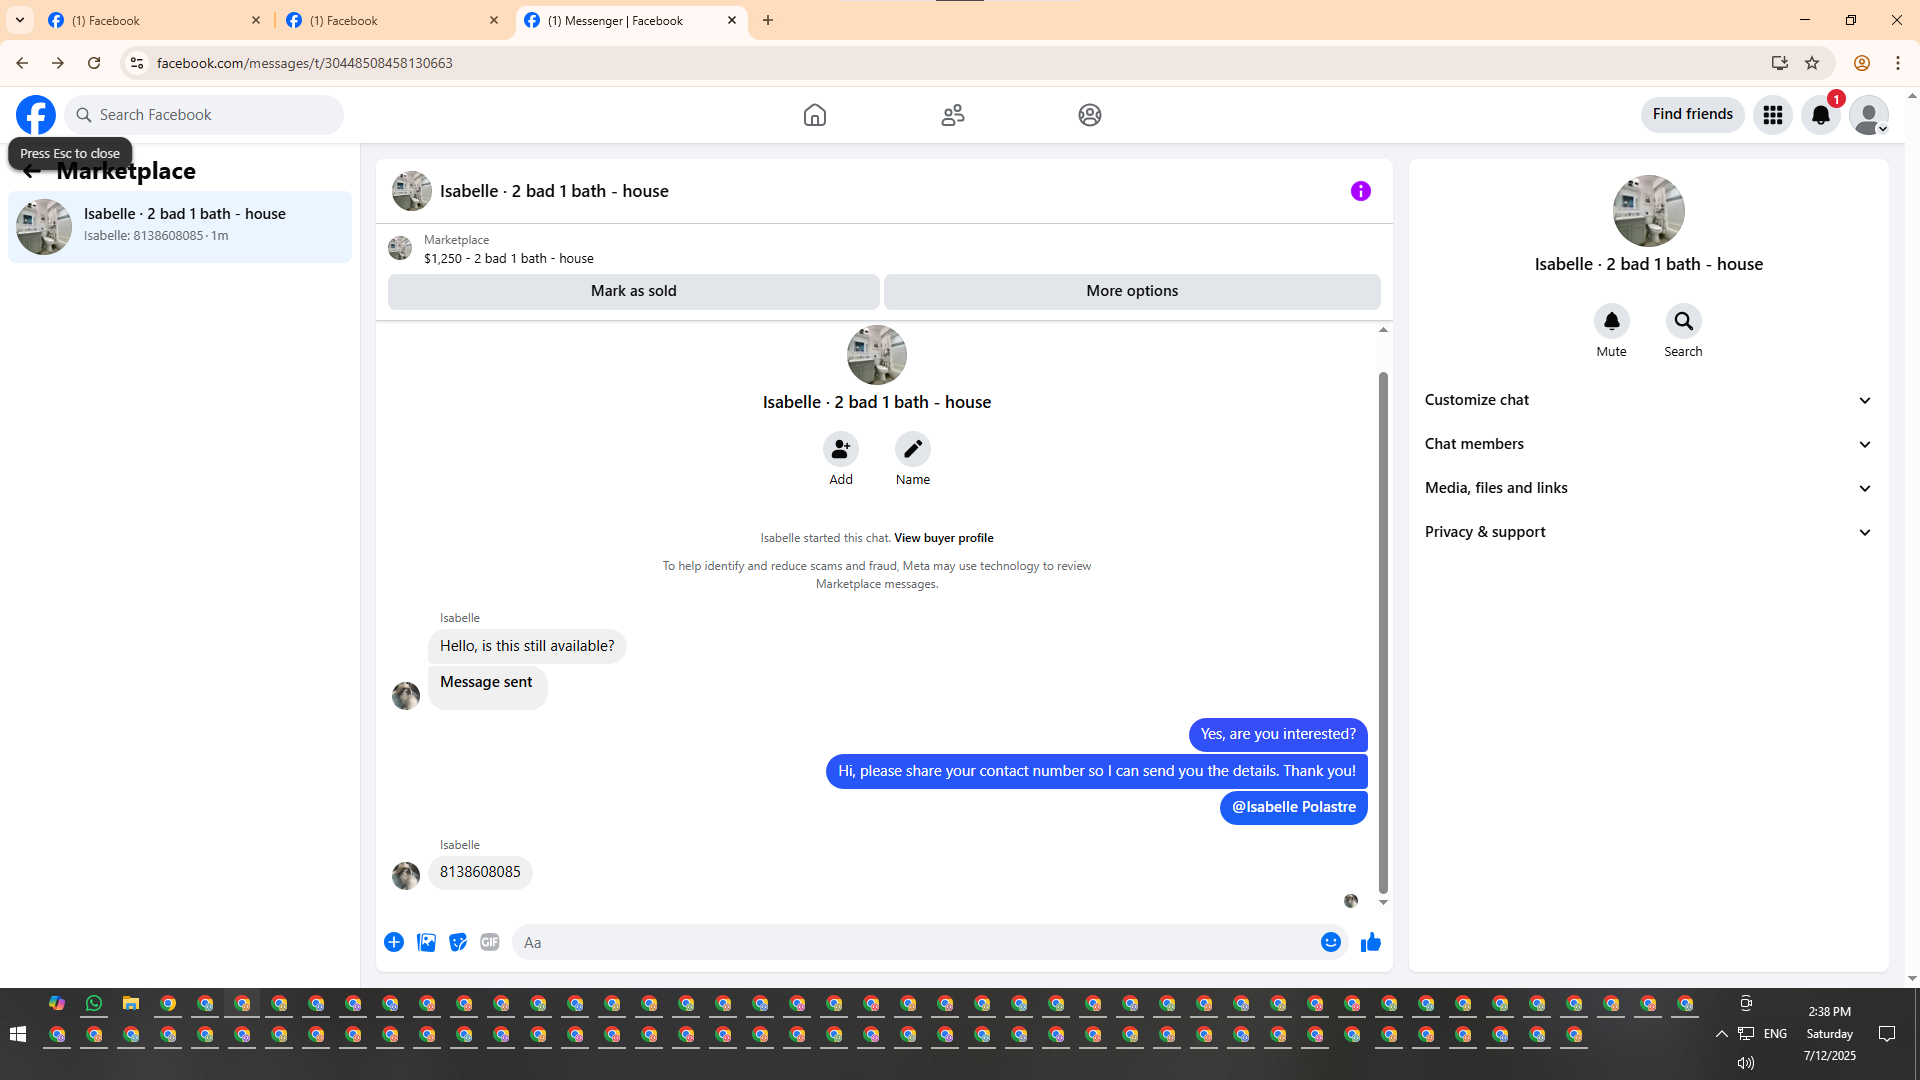1920x1080 pixels.
Task: Open the notifications bell icon
Action: tap(1820, 115)
